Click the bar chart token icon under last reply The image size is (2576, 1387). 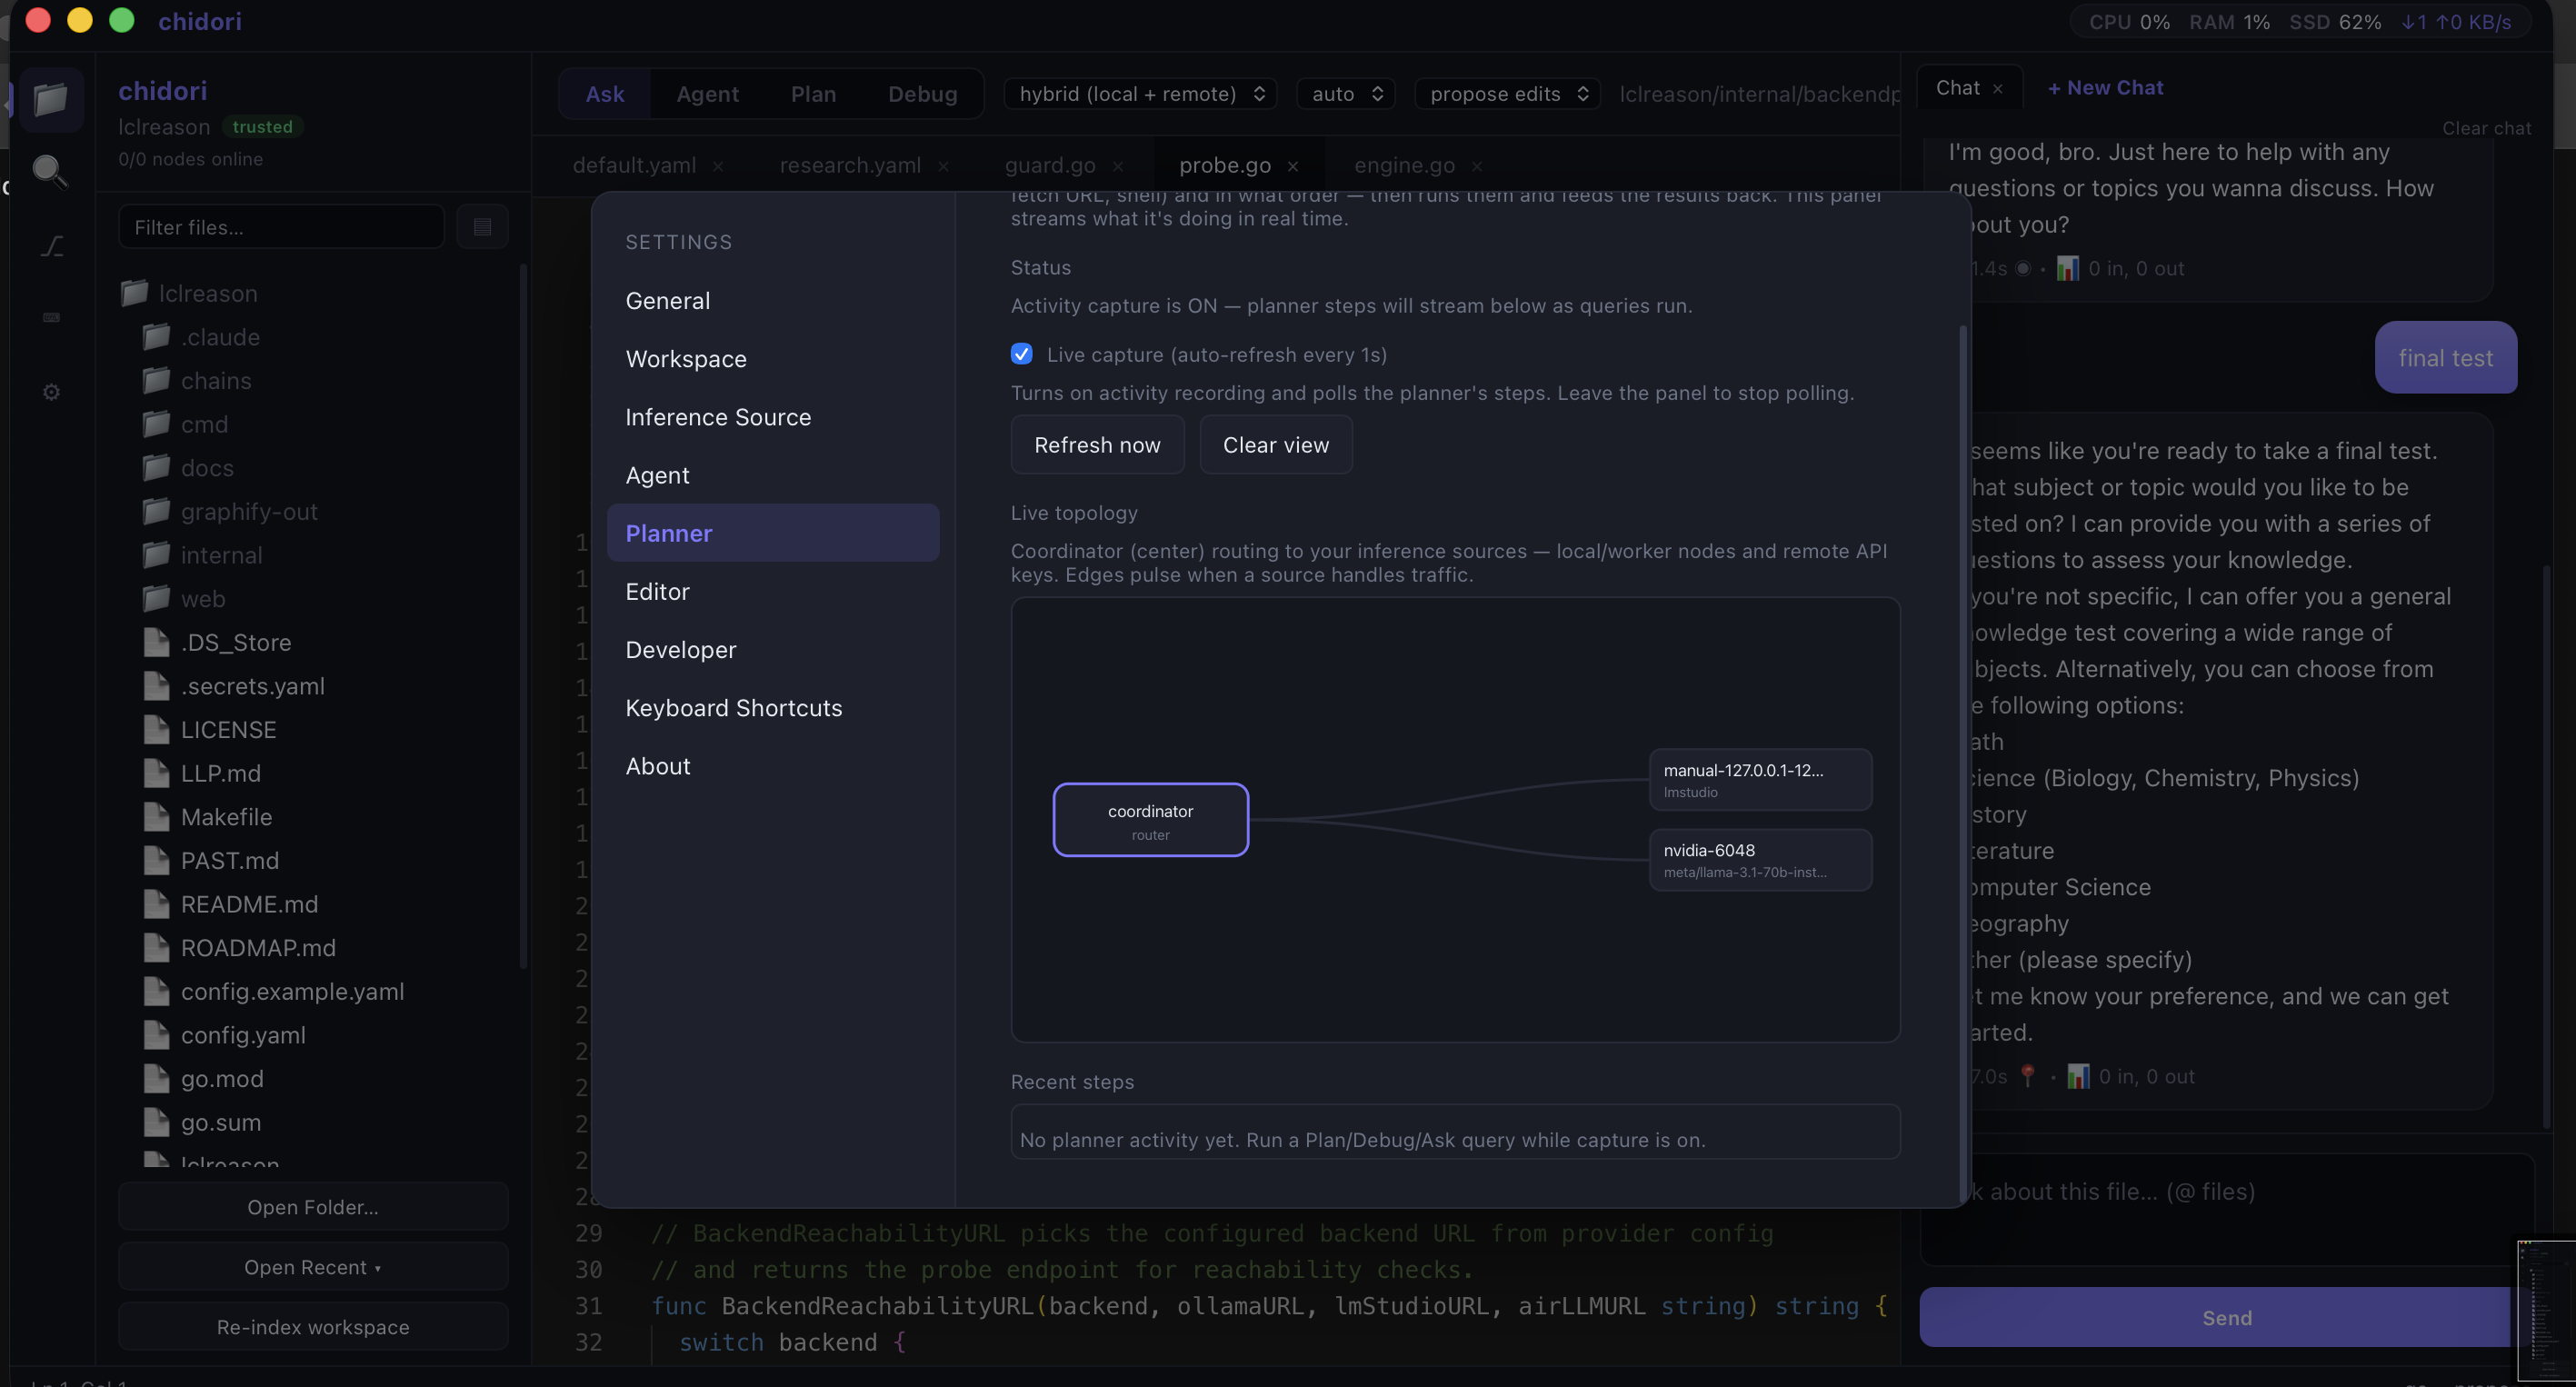point(2078,1076)
